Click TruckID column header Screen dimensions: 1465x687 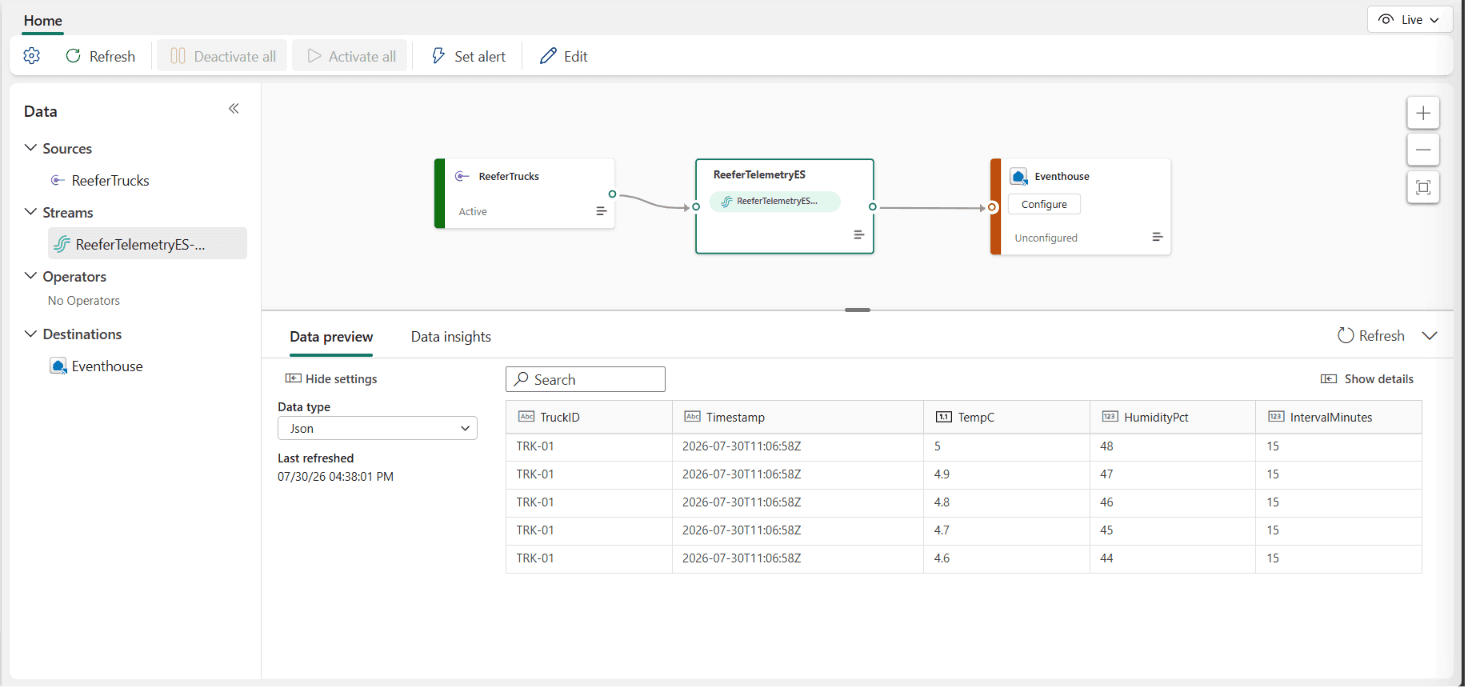(589, 417)
